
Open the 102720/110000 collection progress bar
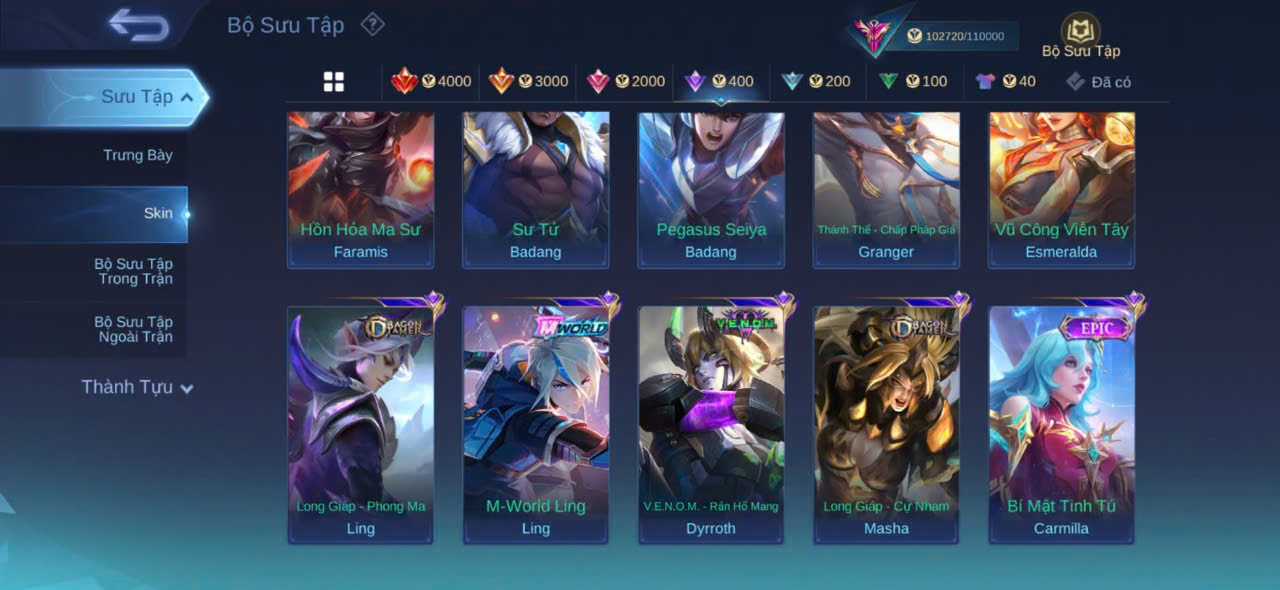tap(961, 36)
